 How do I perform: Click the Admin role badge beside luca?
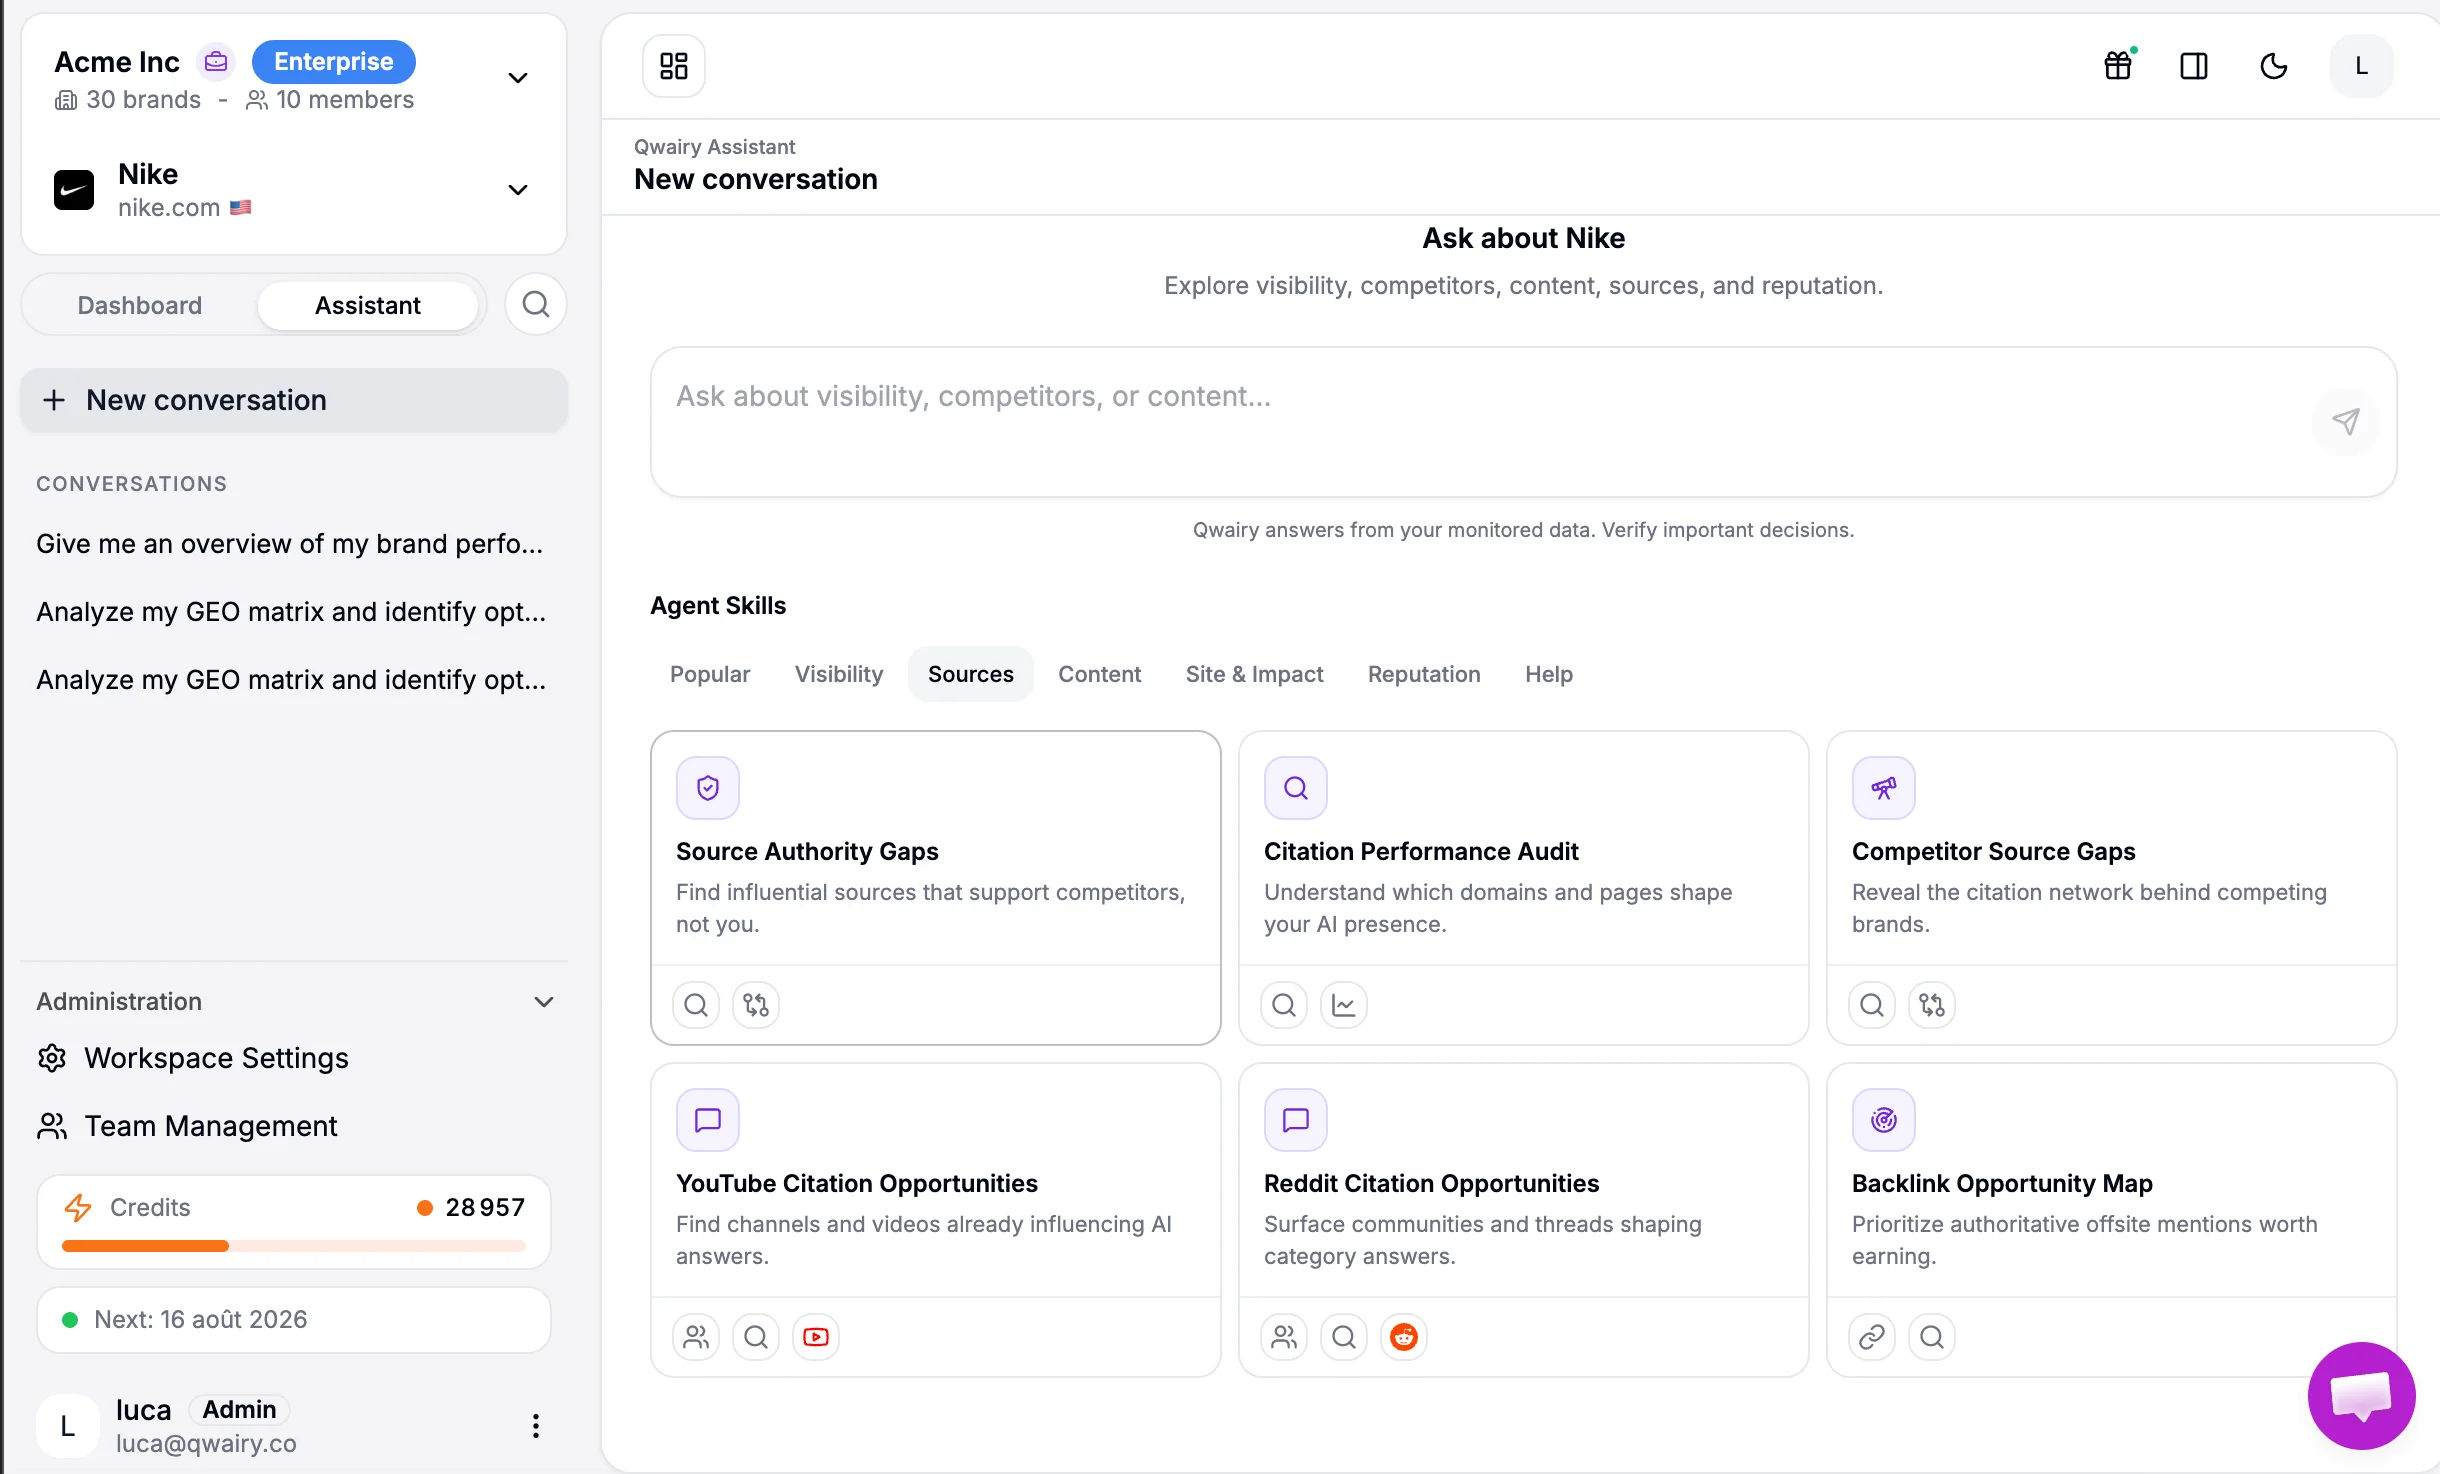tap(239, 1410)
